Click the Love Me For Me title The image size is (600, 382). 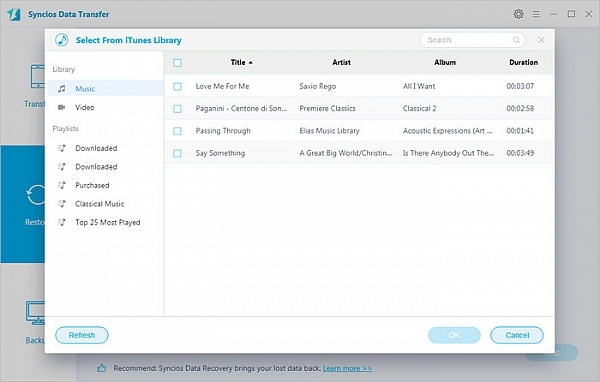[222, 86]
